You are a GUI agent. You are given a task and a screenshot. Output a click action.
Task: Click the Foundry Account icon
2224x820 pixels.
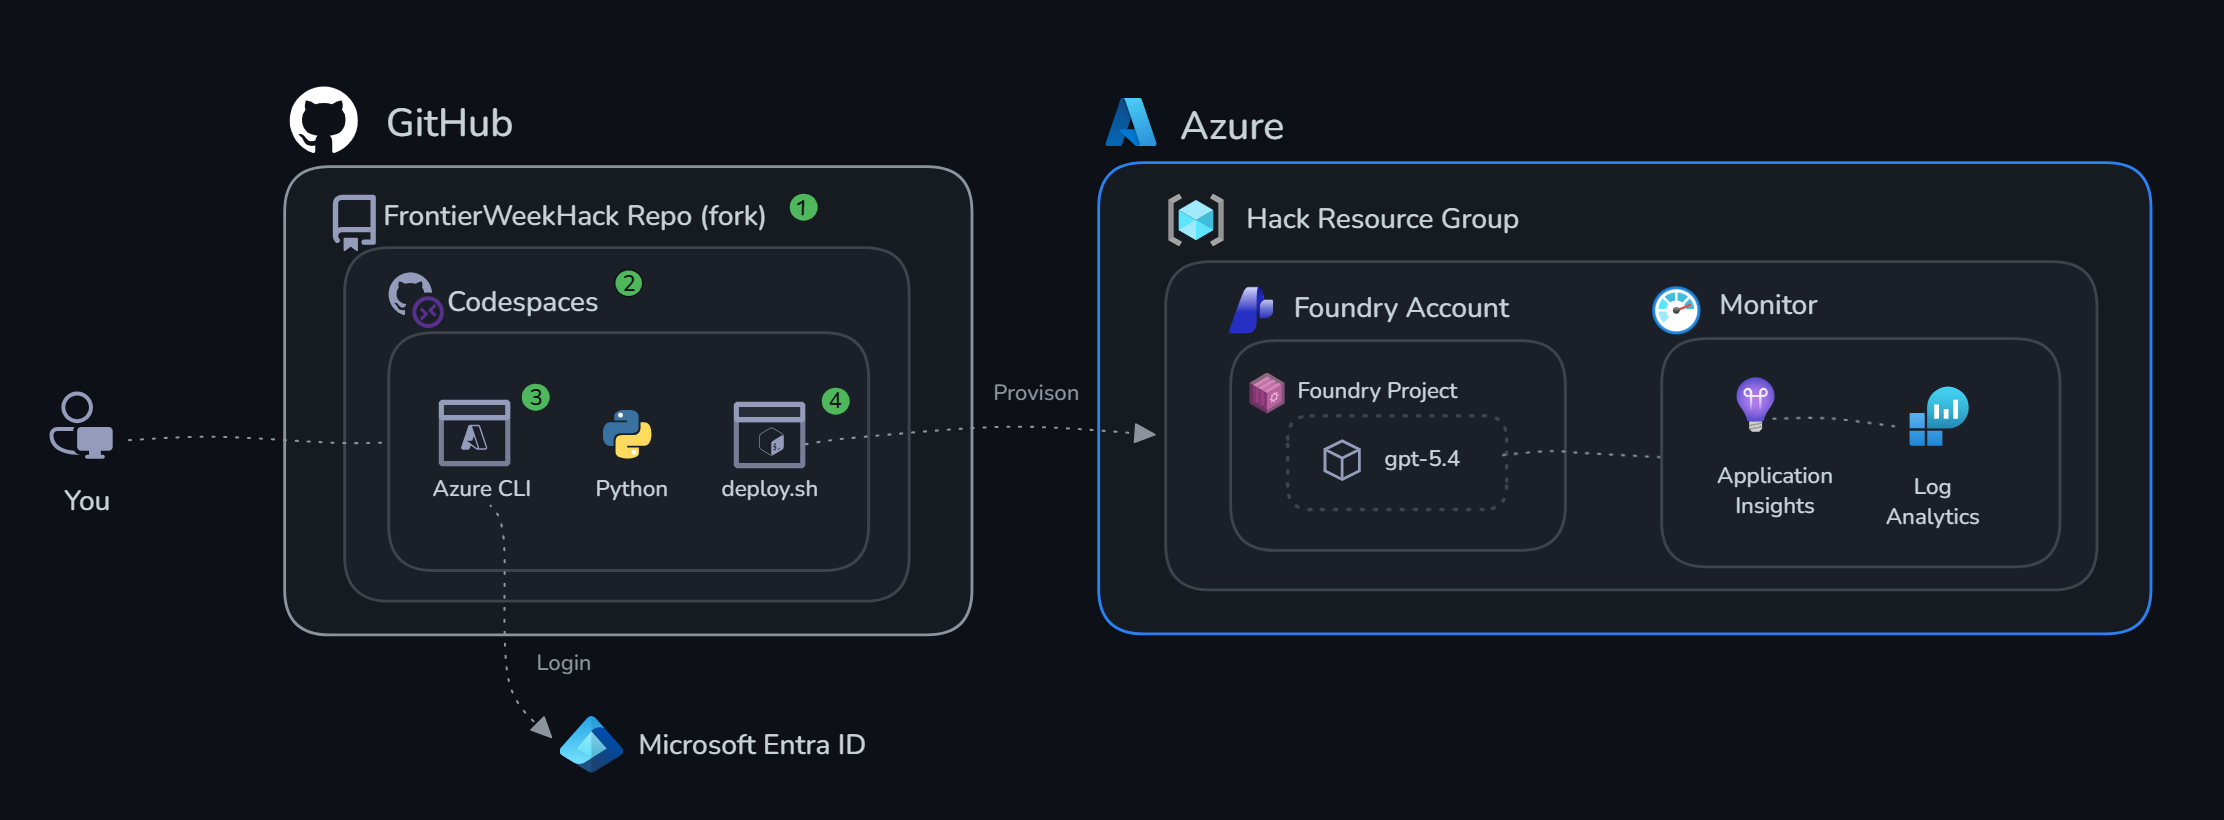click(x=1251, y=309)
